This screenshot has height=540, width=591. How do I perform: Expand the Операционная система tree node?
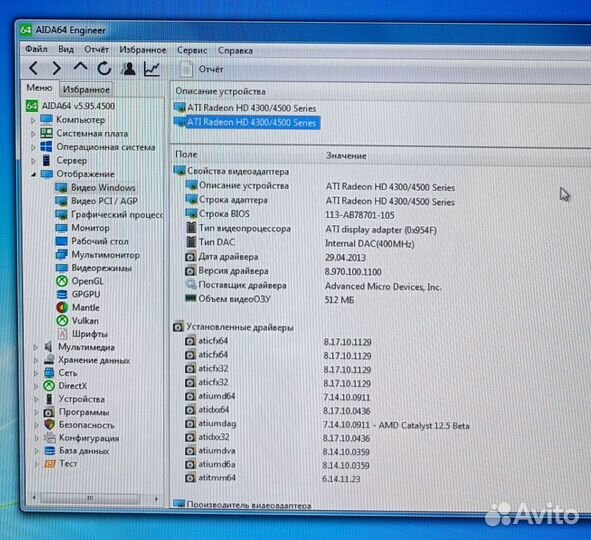point(33,147)
